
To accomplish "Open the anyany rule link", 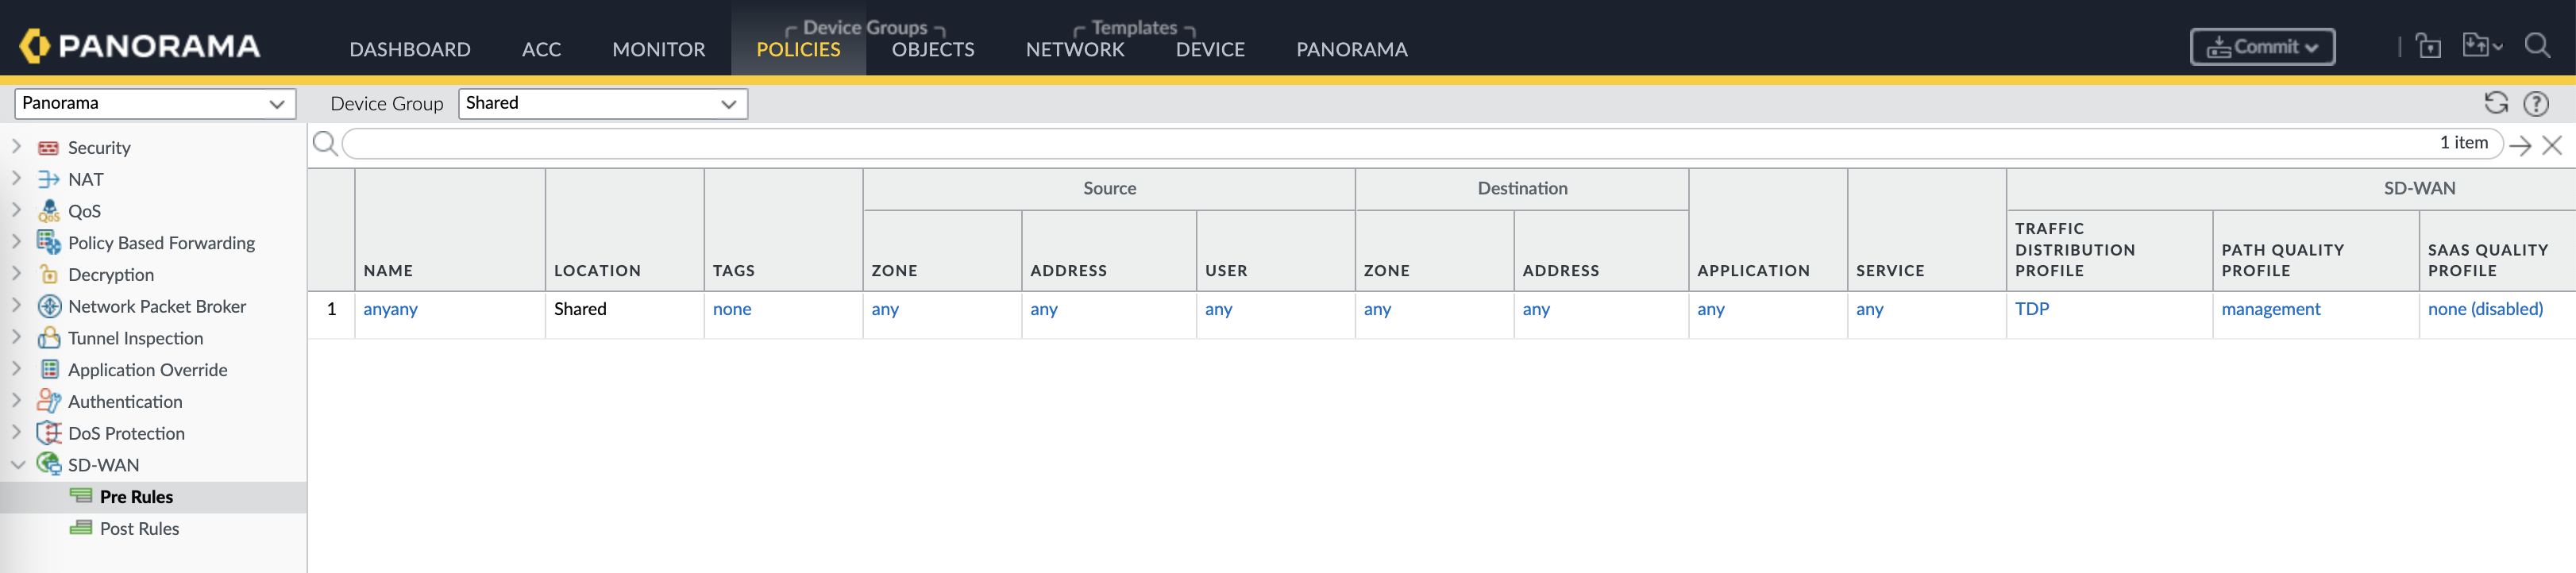I will tap(390, 309).
